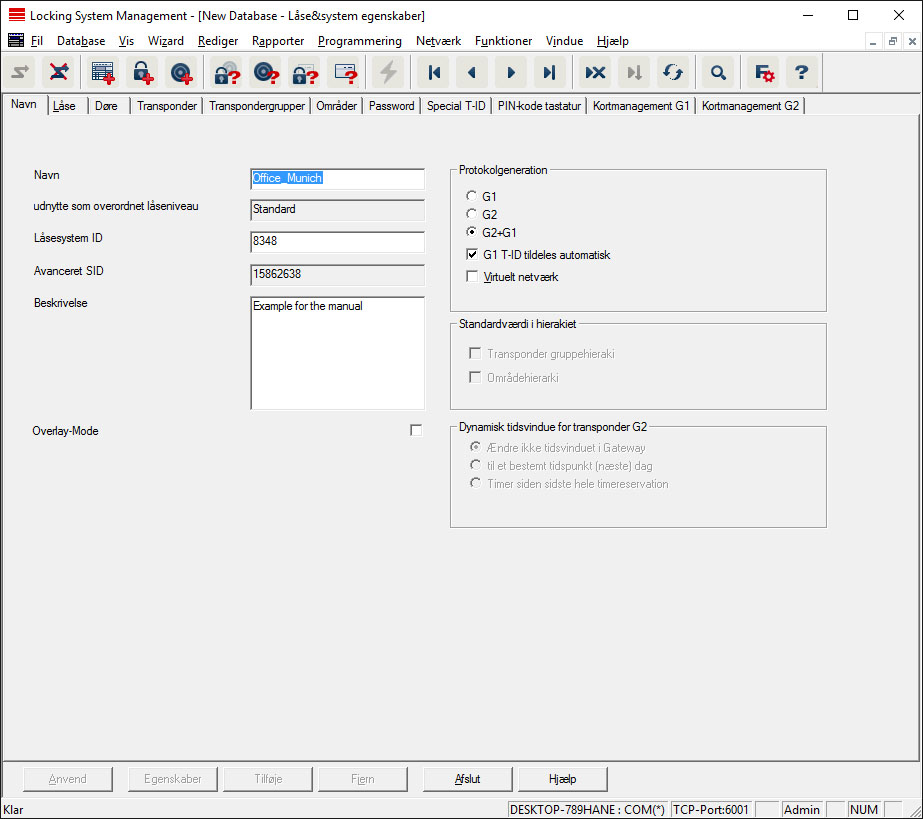
Task: Open the Database menu
Action: coord(81,41)
